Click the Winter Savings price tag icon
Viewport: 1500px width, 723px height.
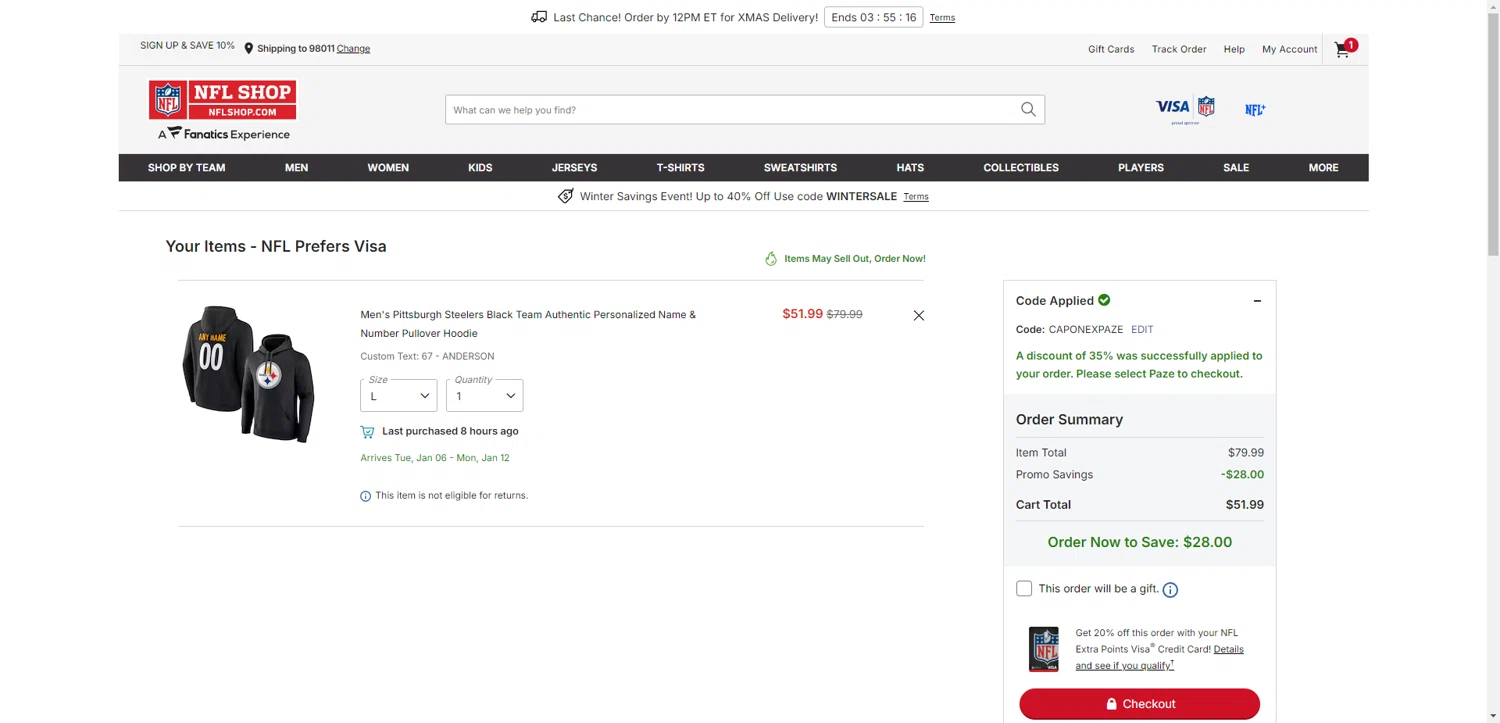pyautogui.click(x=566, y=196)
